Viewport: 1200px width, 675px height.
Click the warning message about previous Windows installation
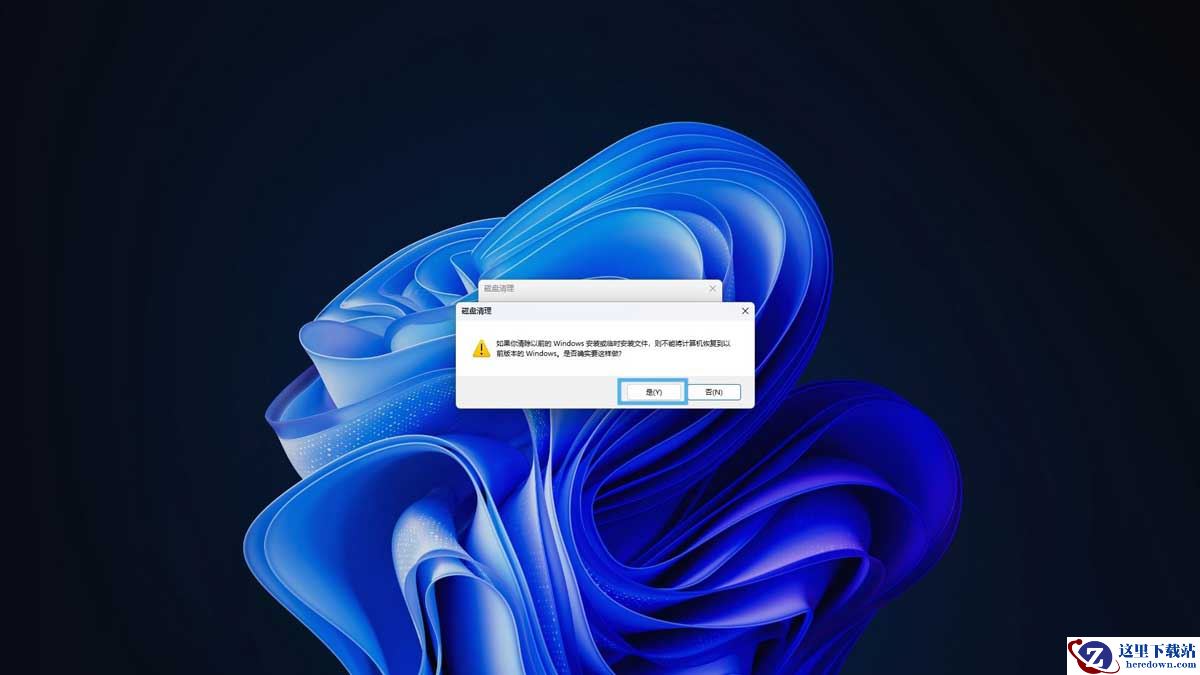click(614, 348)
